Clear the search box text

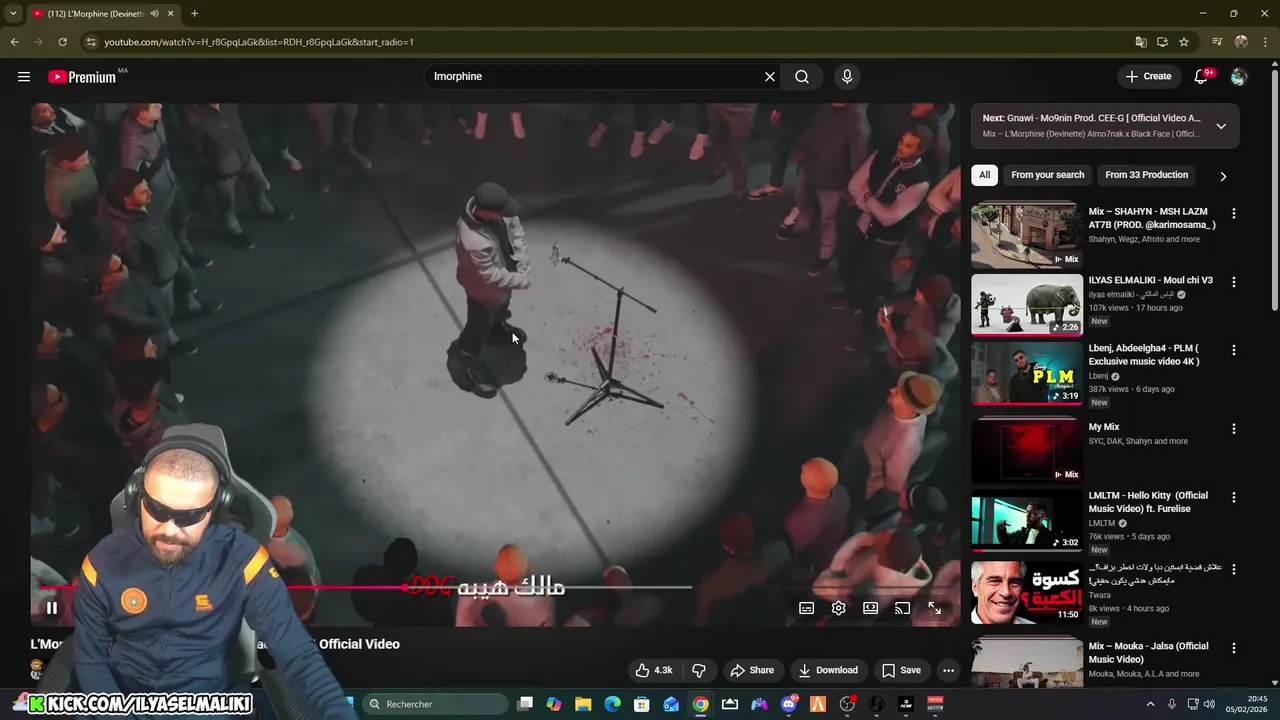coord(770,76)
